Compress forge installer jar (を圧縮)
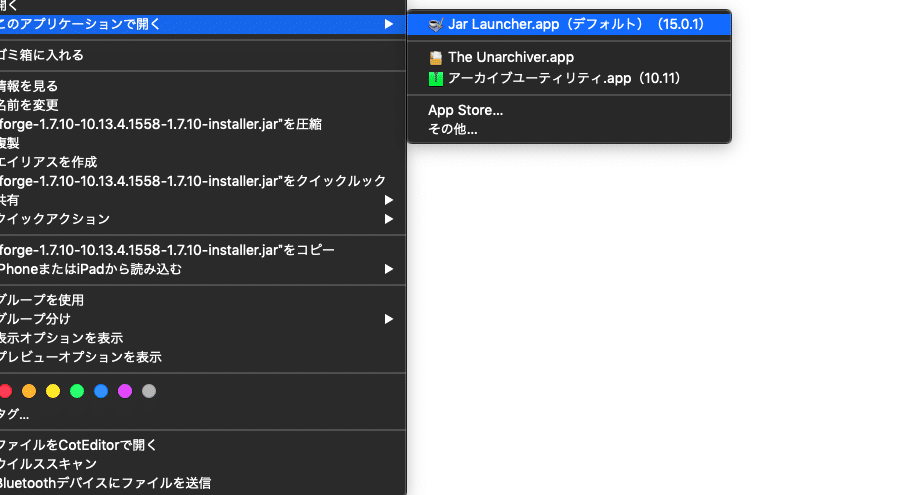 click(203, 124)
